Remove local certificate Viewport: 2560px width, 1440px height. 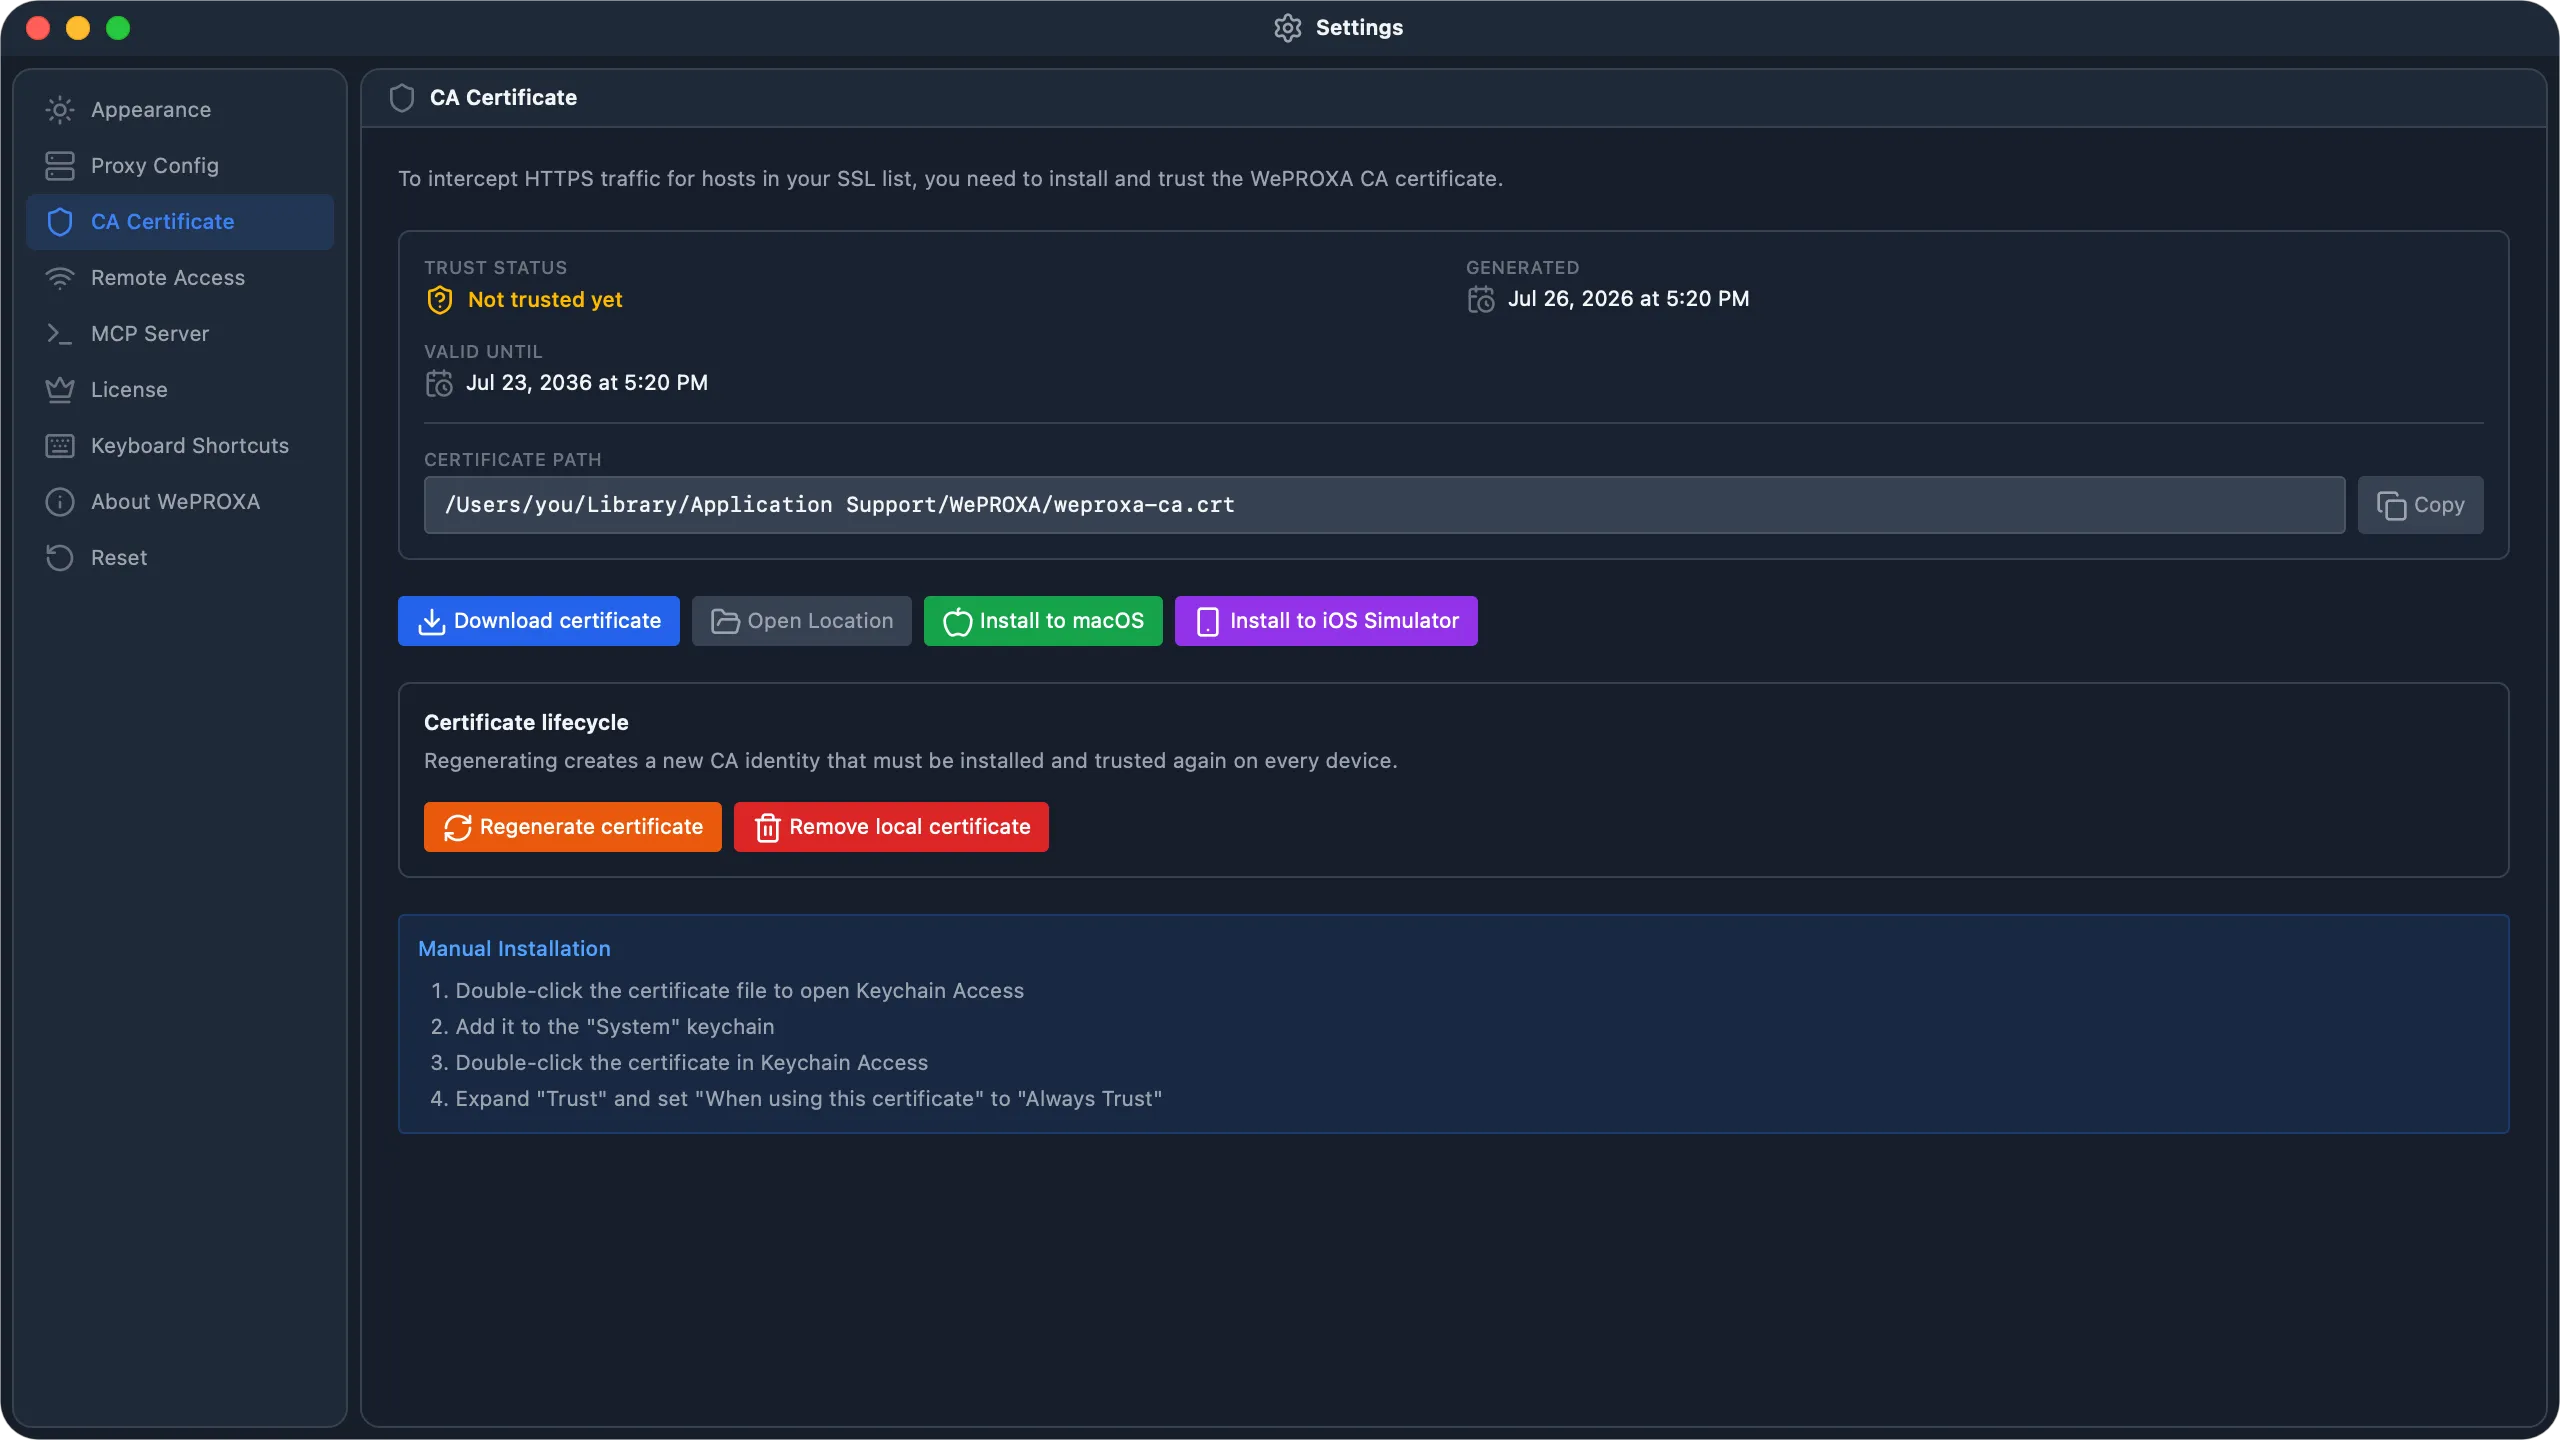pos(891,827)
